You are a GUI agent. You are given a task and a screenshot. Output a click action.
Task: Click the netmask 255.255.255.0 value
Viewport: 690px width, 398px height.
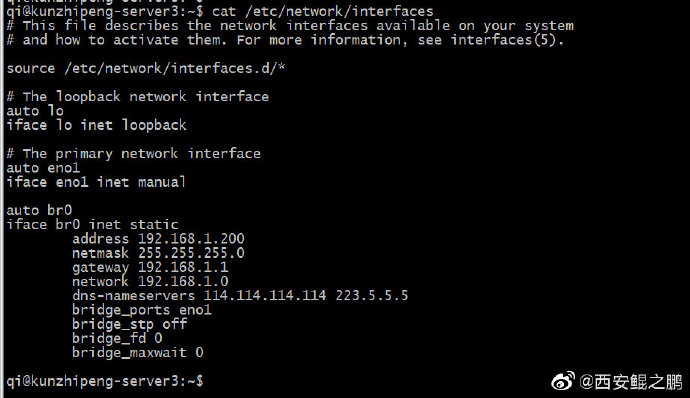click(x=191, y=253)
